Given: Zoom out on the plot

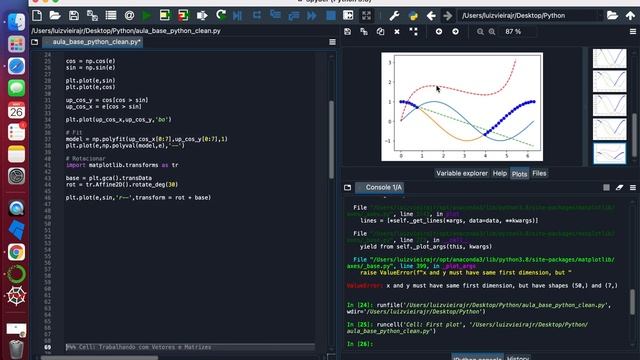Looking at the screenshot, I should click(x=480, y=31).
